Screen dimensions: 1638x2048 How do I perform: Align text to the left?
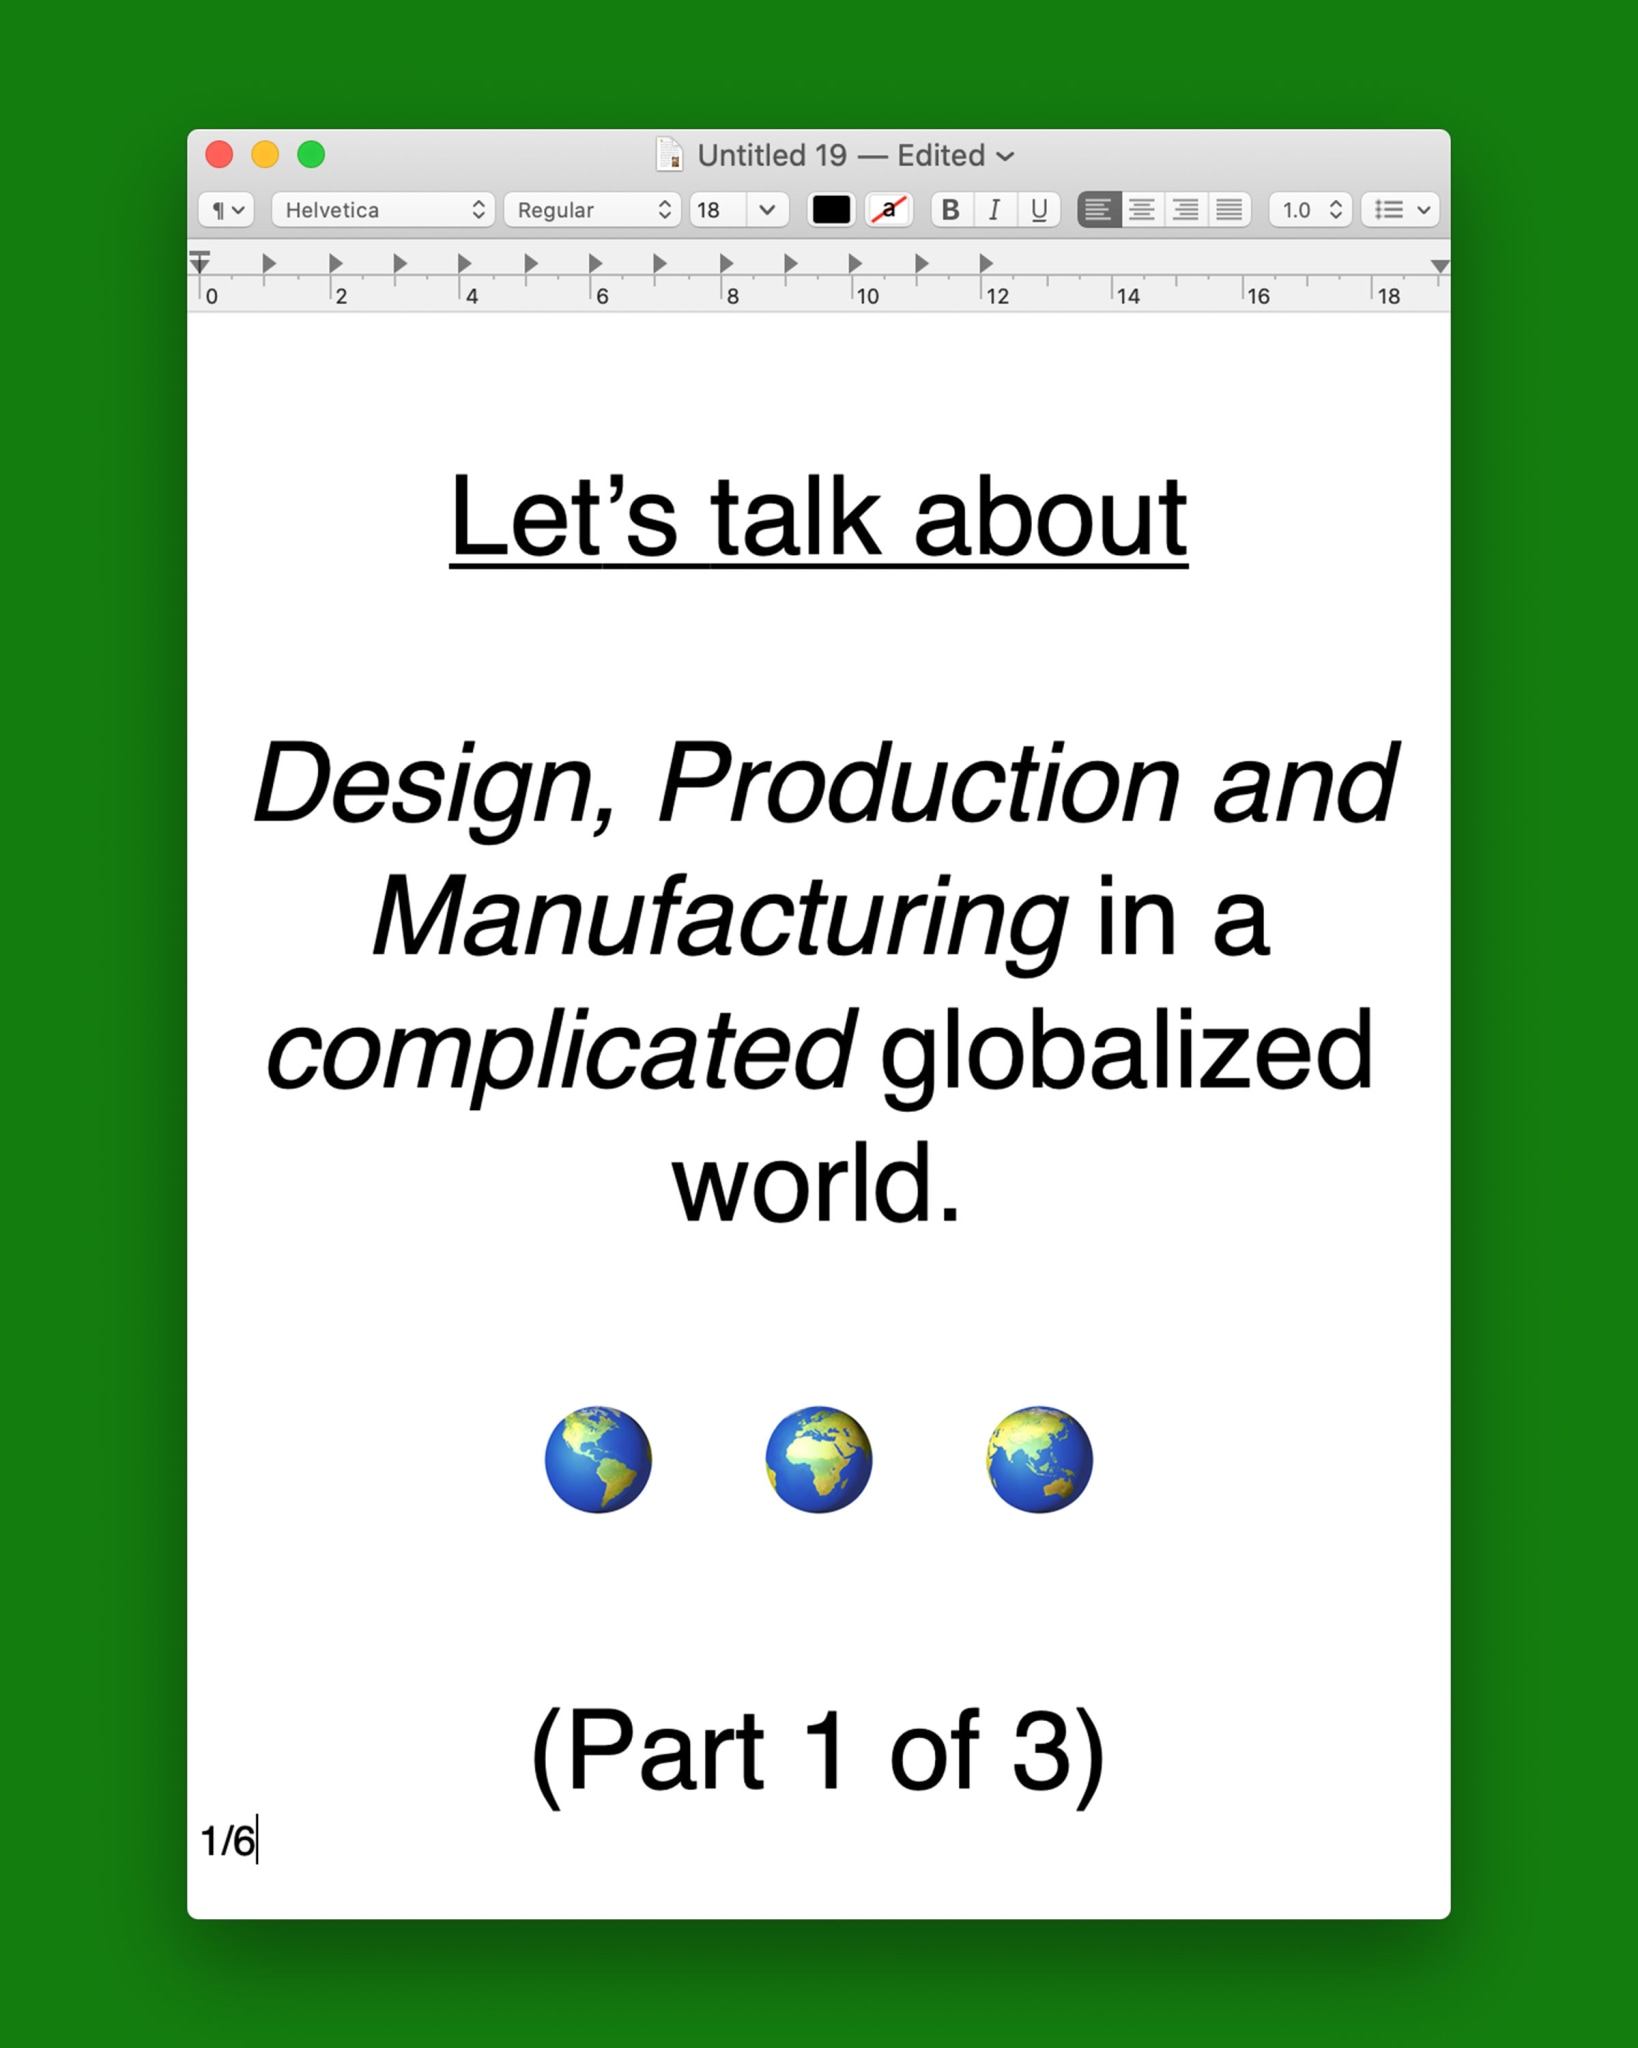pyautogui.click(x=1098, y=210)
